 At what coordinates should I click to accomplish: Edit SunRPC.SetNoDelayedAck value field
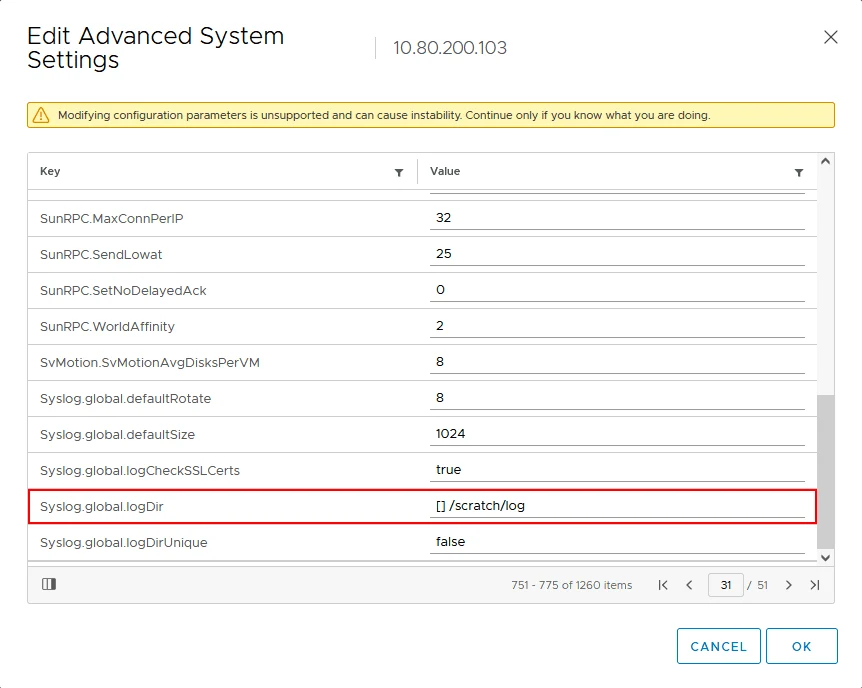[x=617, y=290]
